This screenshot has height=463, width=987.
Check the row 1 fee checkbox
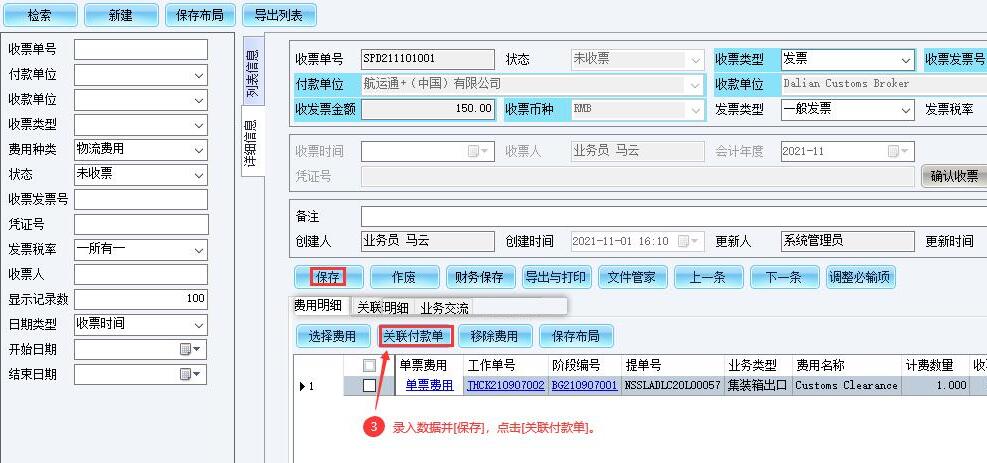(370, 385)
